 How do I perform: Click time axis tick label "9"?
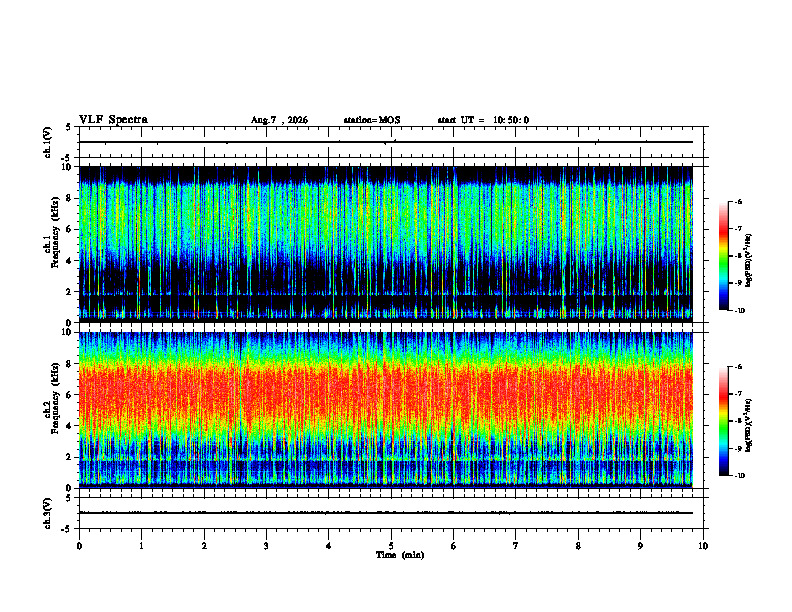coord(640,546)
